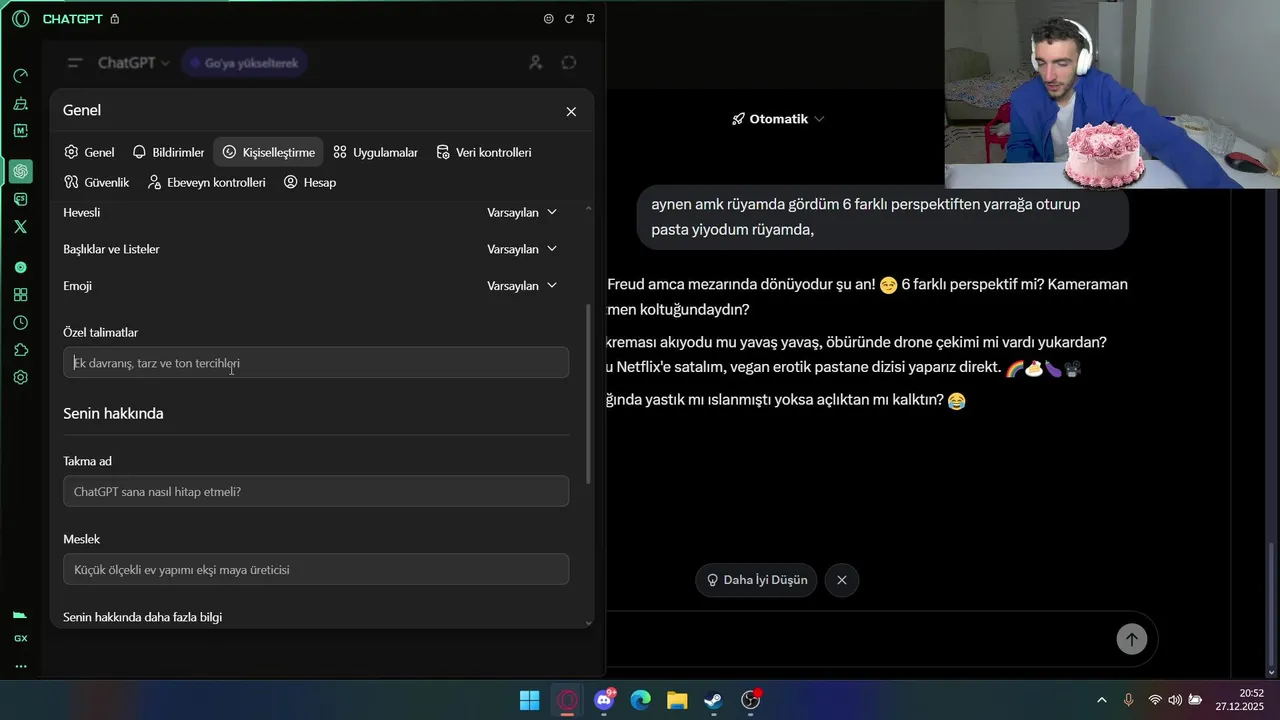Click the Wi-Fi network tray icon
Image resolution: width=1280 pixels, height=720 pixels.
(x=1155, y=700)
